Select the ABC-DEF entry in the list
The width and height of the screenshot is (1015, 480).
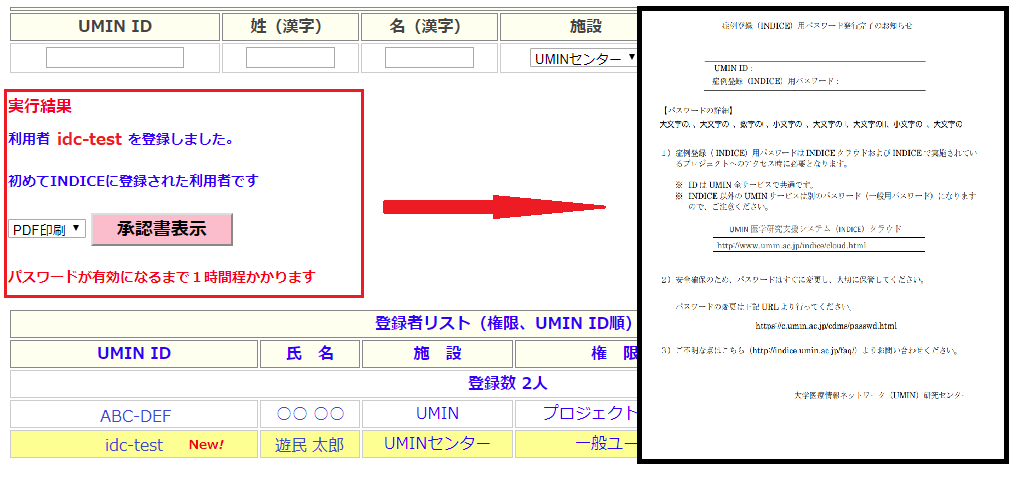pos(134,414)
